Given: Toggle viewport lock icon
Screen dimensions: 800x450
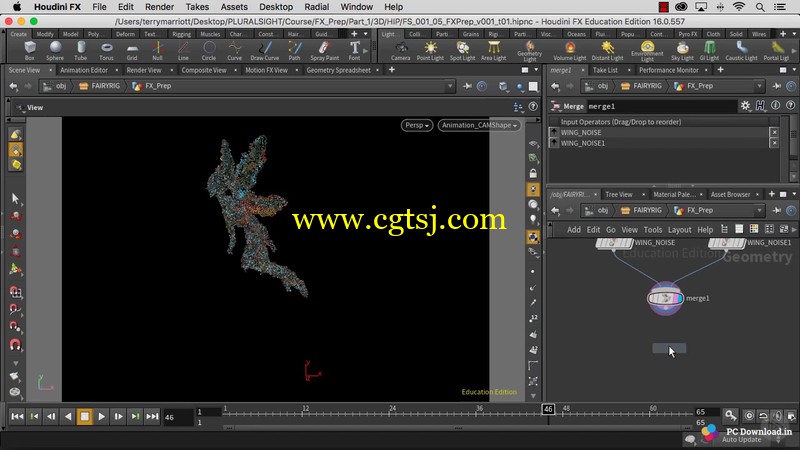Looking at the screenshot, I should pos(533,173).
